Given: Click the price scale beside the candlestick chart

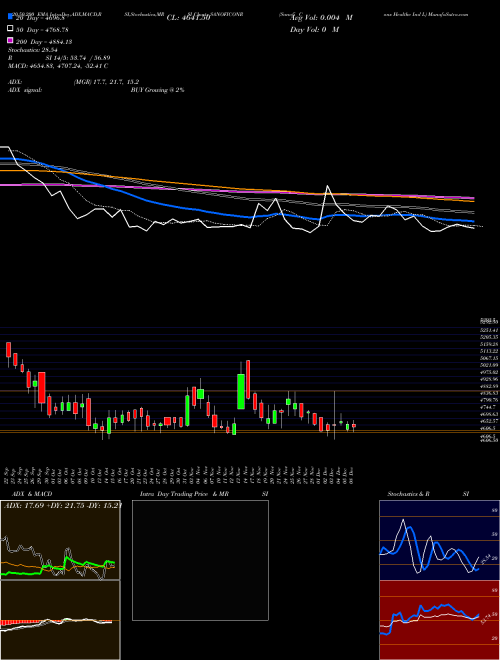Looking at the screenshot, I should [489, 381].
